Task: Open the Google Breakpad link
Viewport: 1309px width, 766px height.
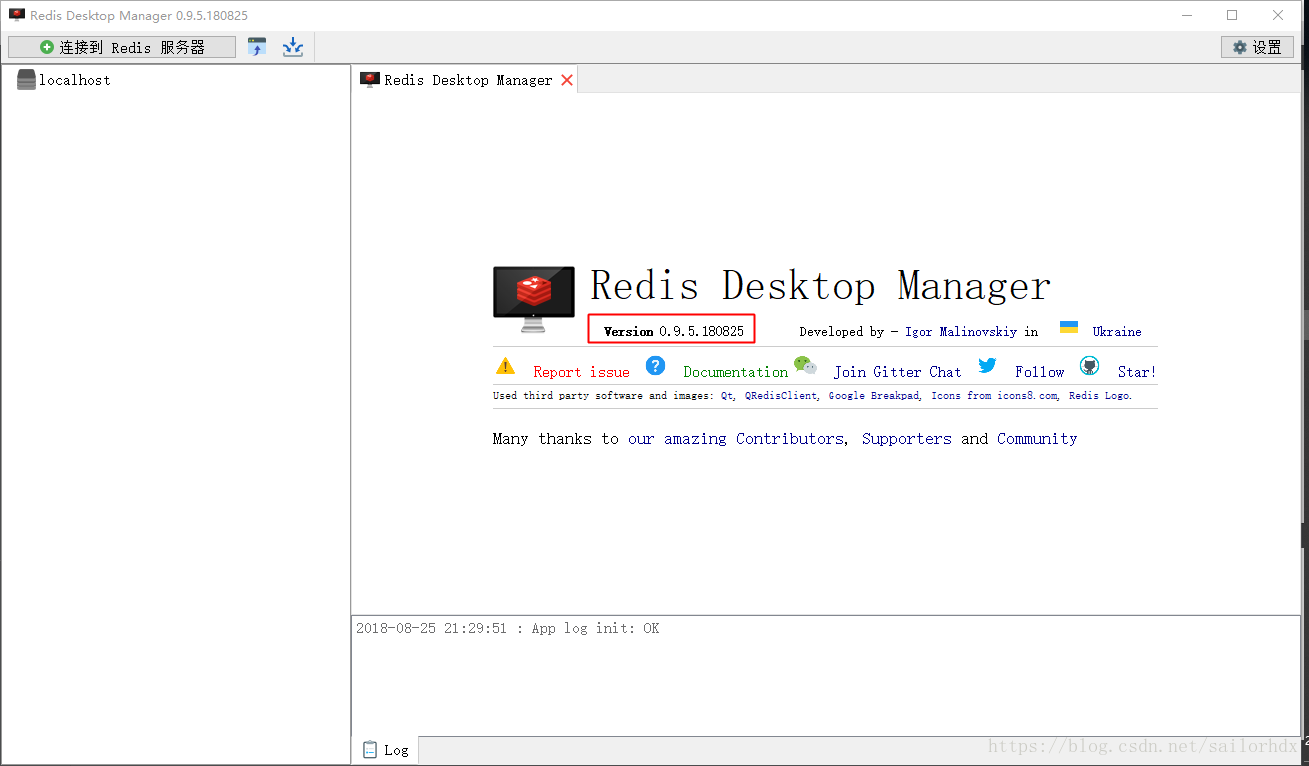Action: (875, 396)
